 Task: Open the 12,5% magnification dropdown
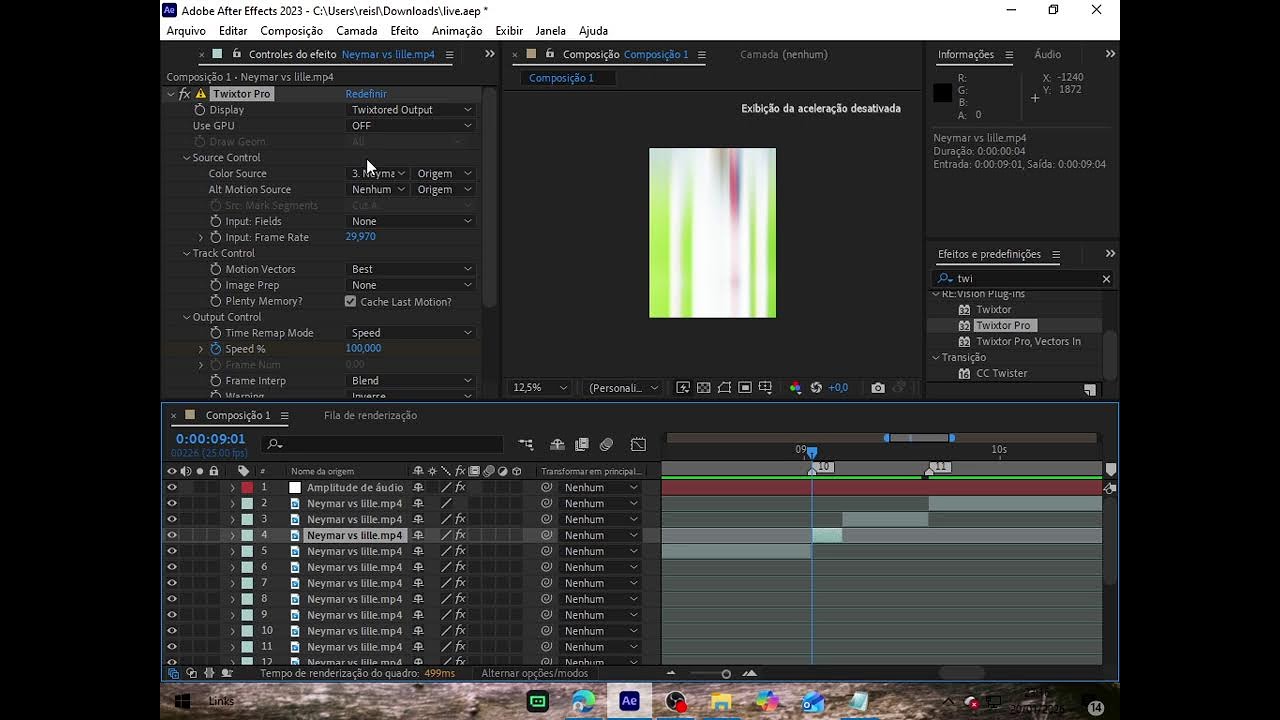tap(540, 388)
